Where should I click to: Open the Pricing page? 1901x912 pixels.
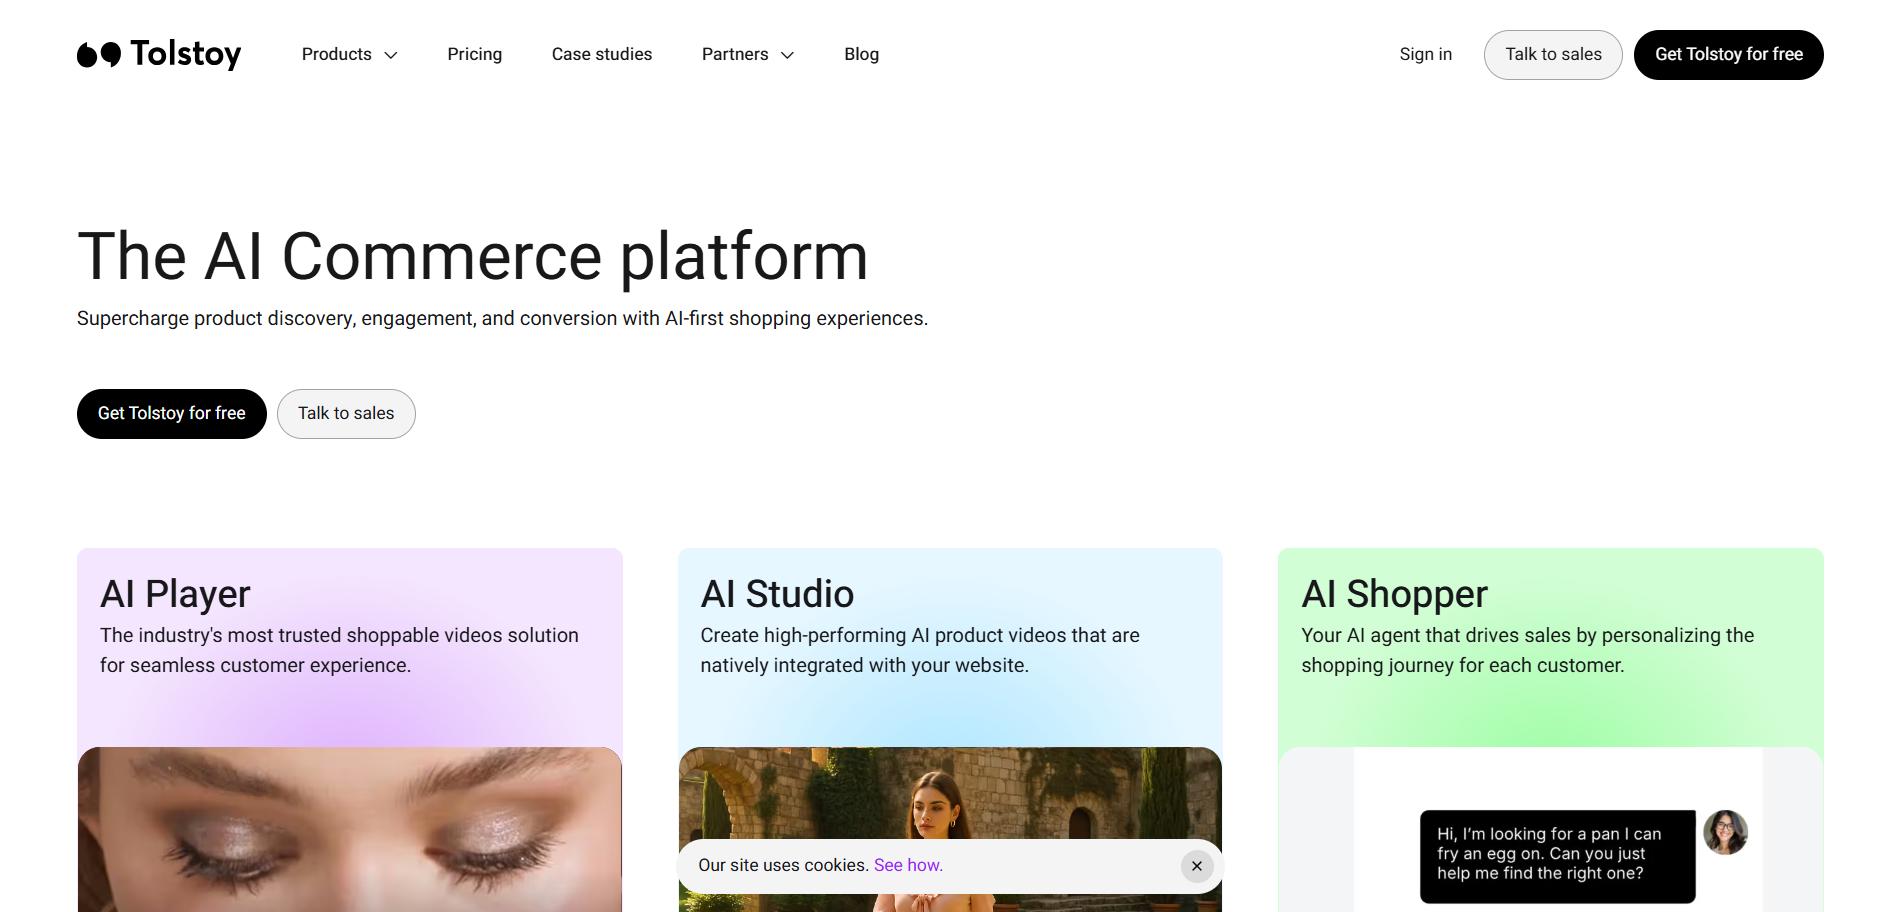coord(474,54)
